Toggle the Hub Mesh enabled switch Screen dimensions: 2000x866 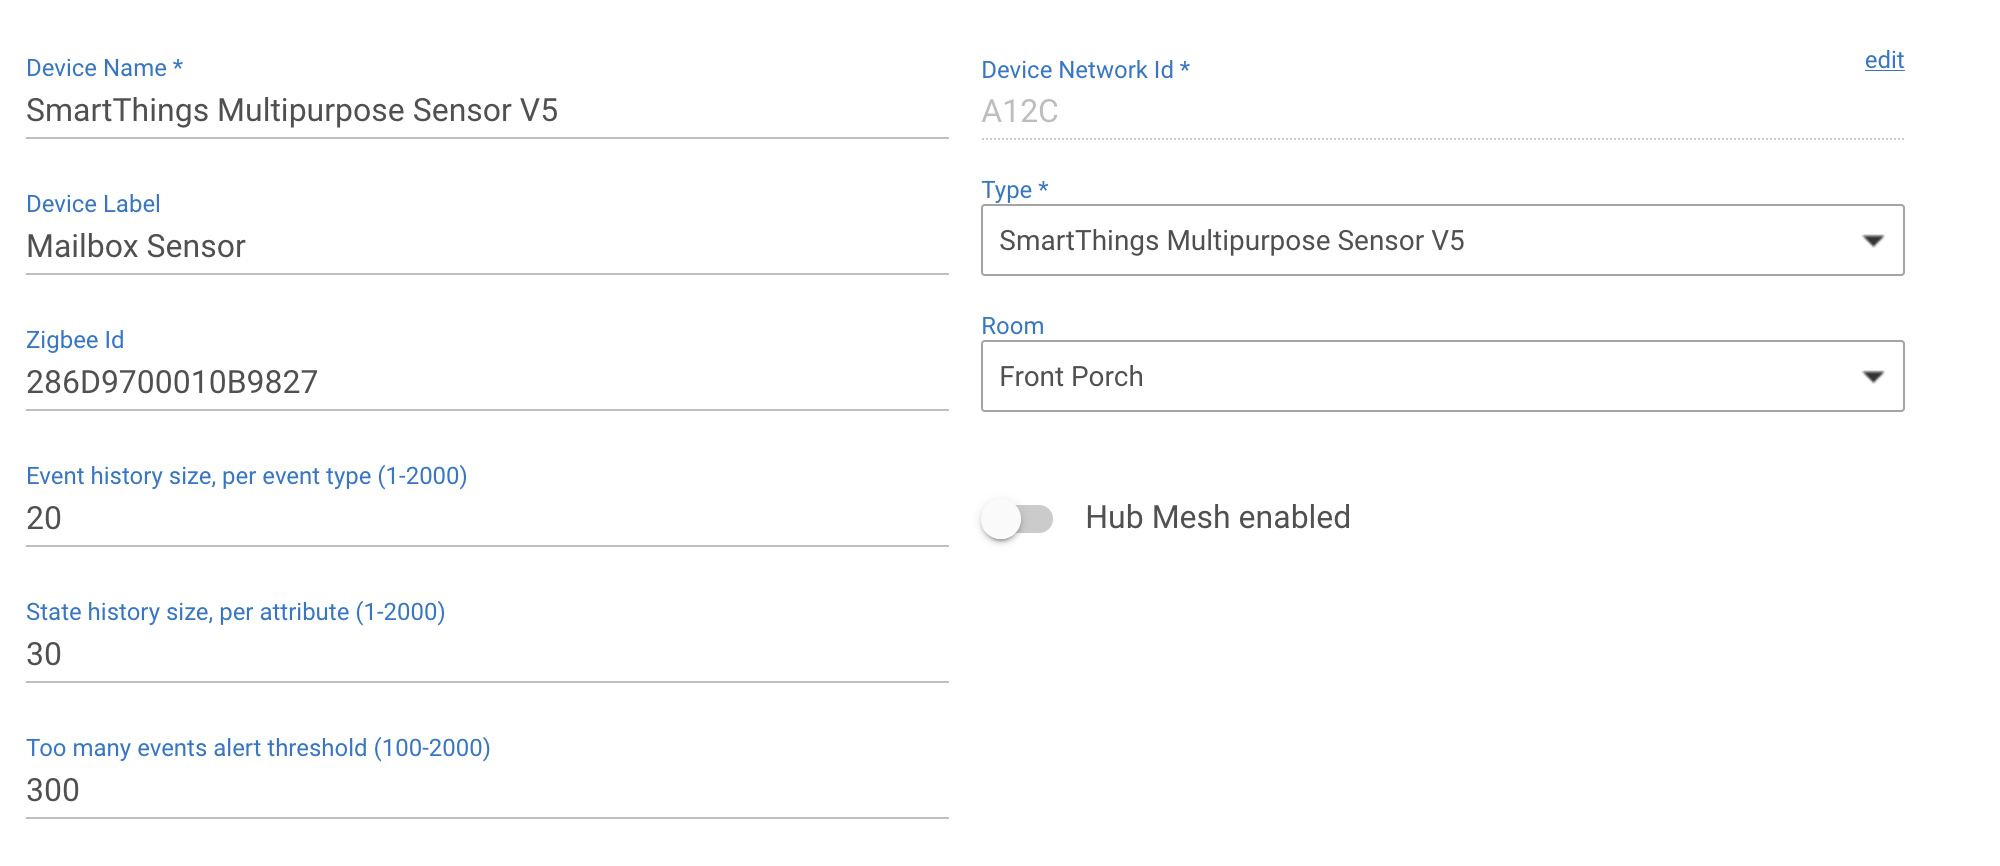(1017, 519)
